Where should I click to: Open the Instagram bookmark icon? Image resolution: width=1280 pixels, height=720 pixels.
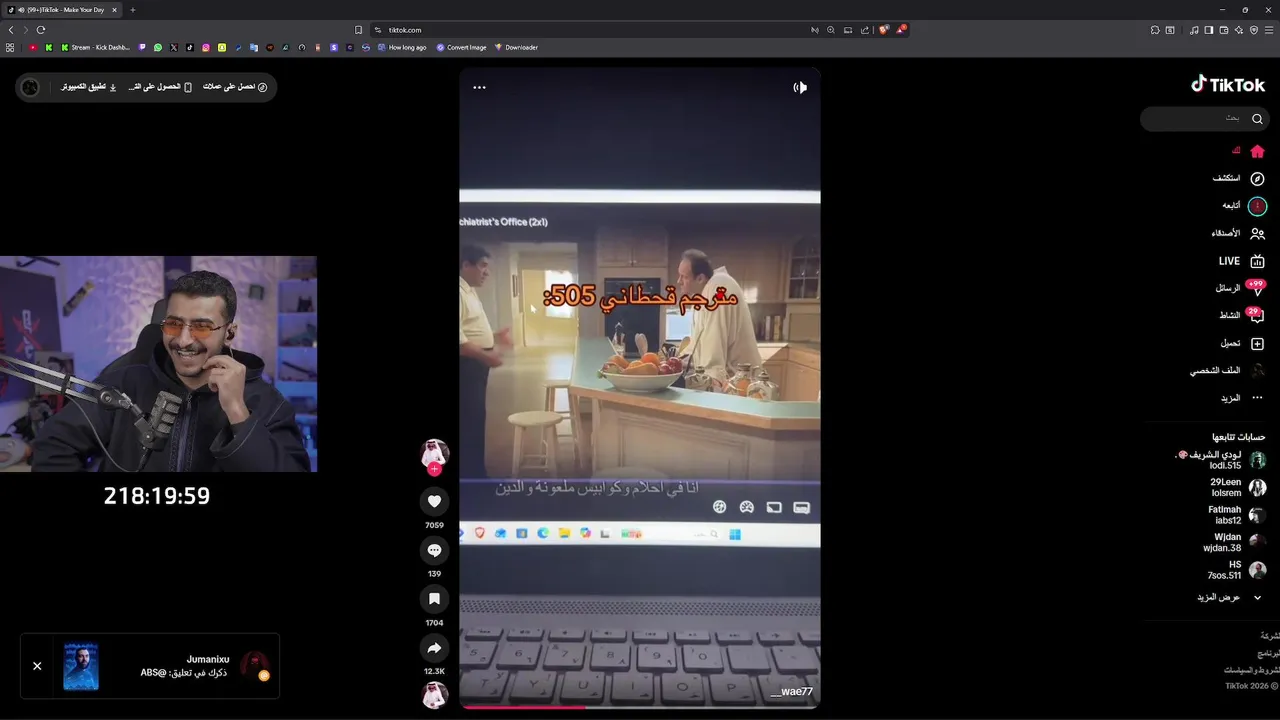pos(206,47)
